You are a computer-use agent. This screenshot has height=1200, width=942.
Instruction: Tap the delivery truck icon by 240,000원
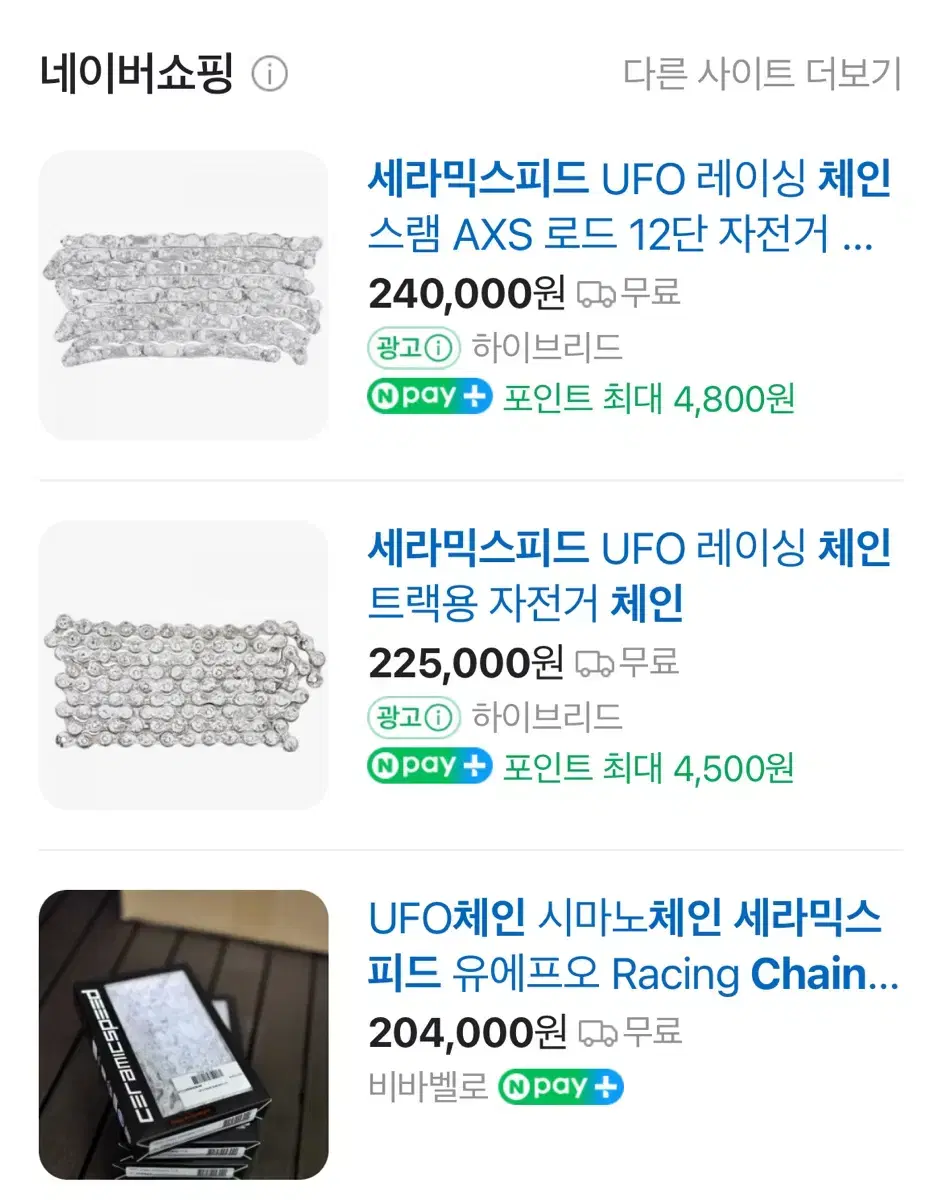[x=597, y=294]
